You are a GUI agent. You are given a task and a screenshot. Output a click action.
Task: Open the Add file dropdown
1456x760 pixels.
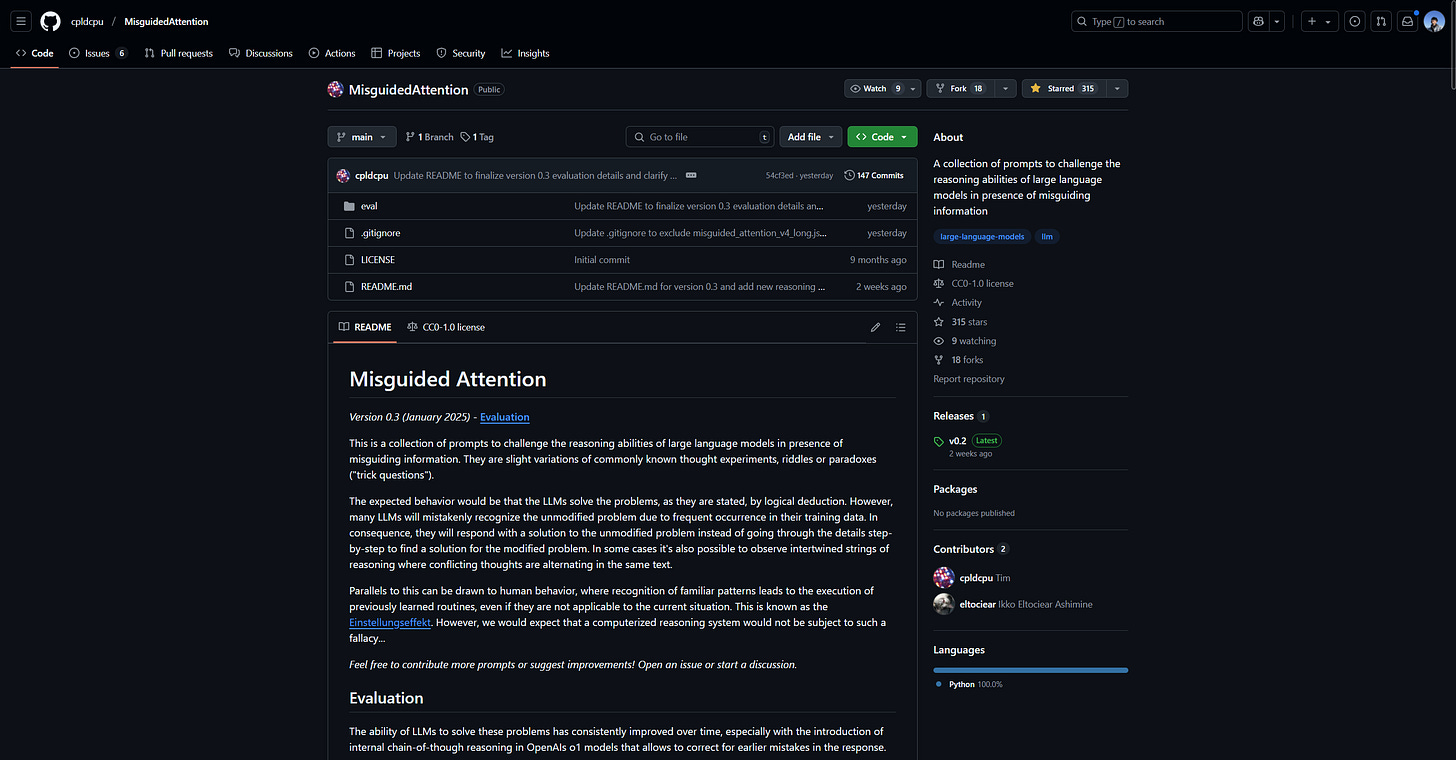811,137
